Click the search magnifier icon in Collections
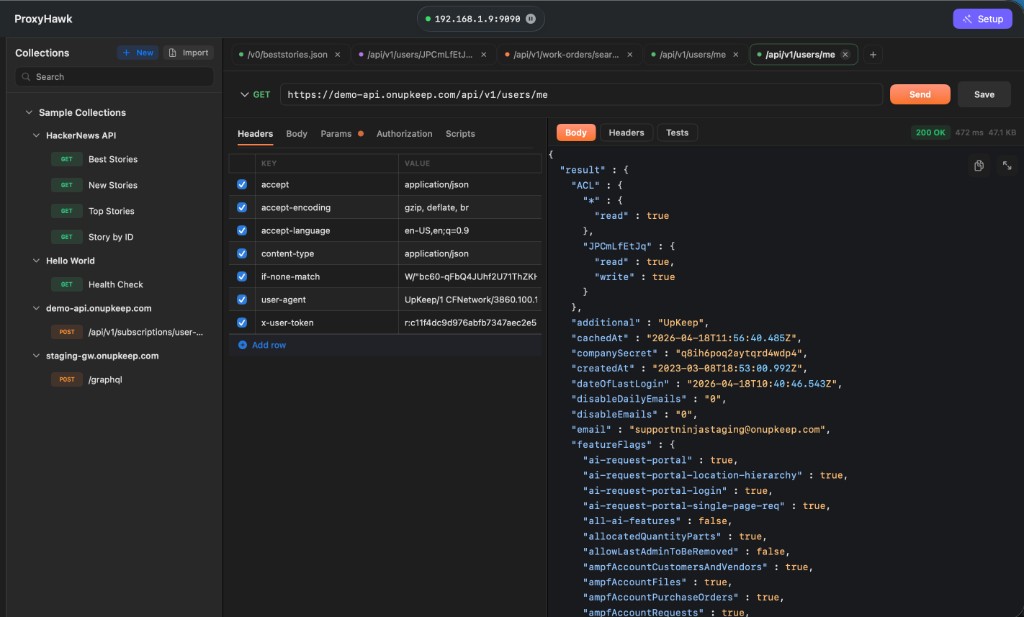 tap(26, 77)
